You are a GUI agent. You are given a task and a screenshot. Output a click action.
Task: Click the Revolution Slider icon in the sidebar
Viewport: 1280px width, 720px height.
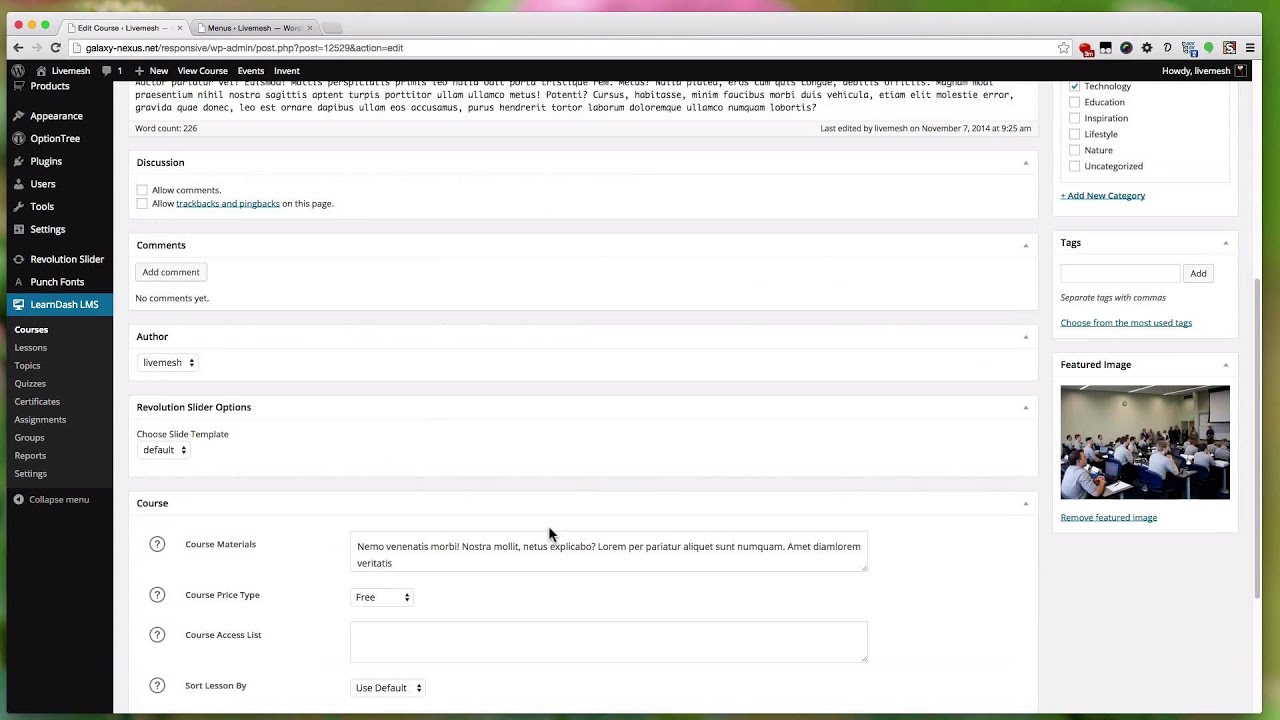[19, 259]
